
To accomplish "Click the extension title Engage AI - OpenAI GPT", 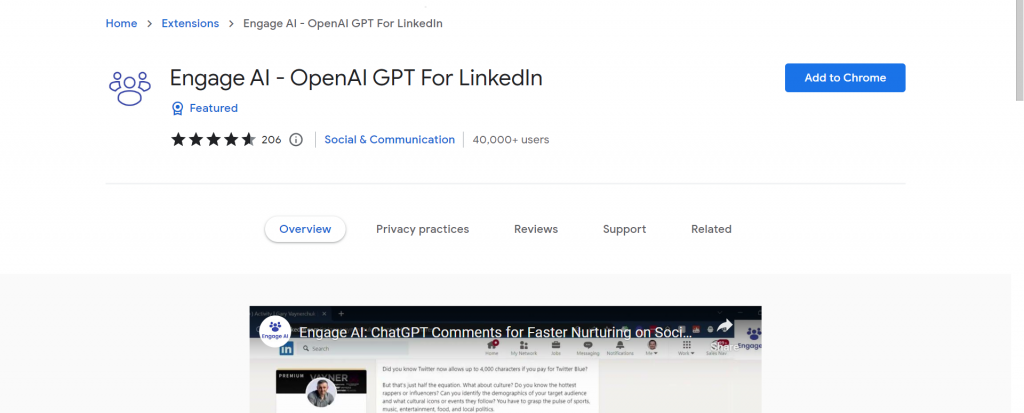I will (356, 78).
